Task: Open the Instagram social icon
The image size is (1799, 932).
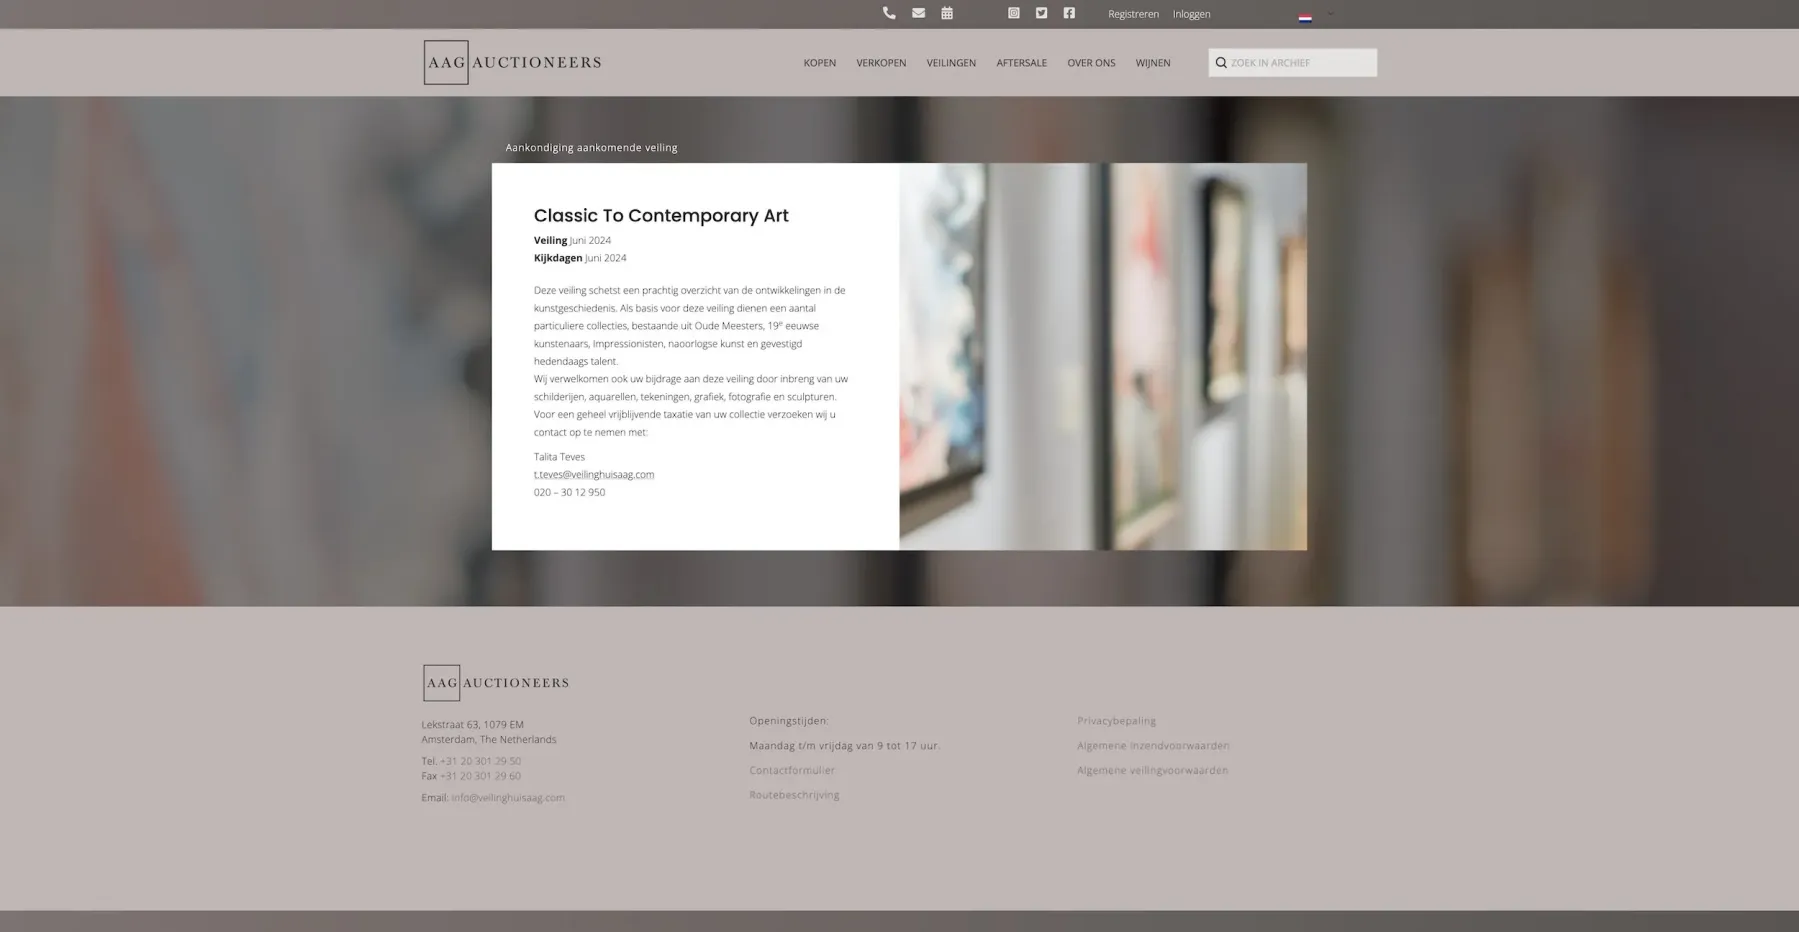Action: [x=1013, y=13]
